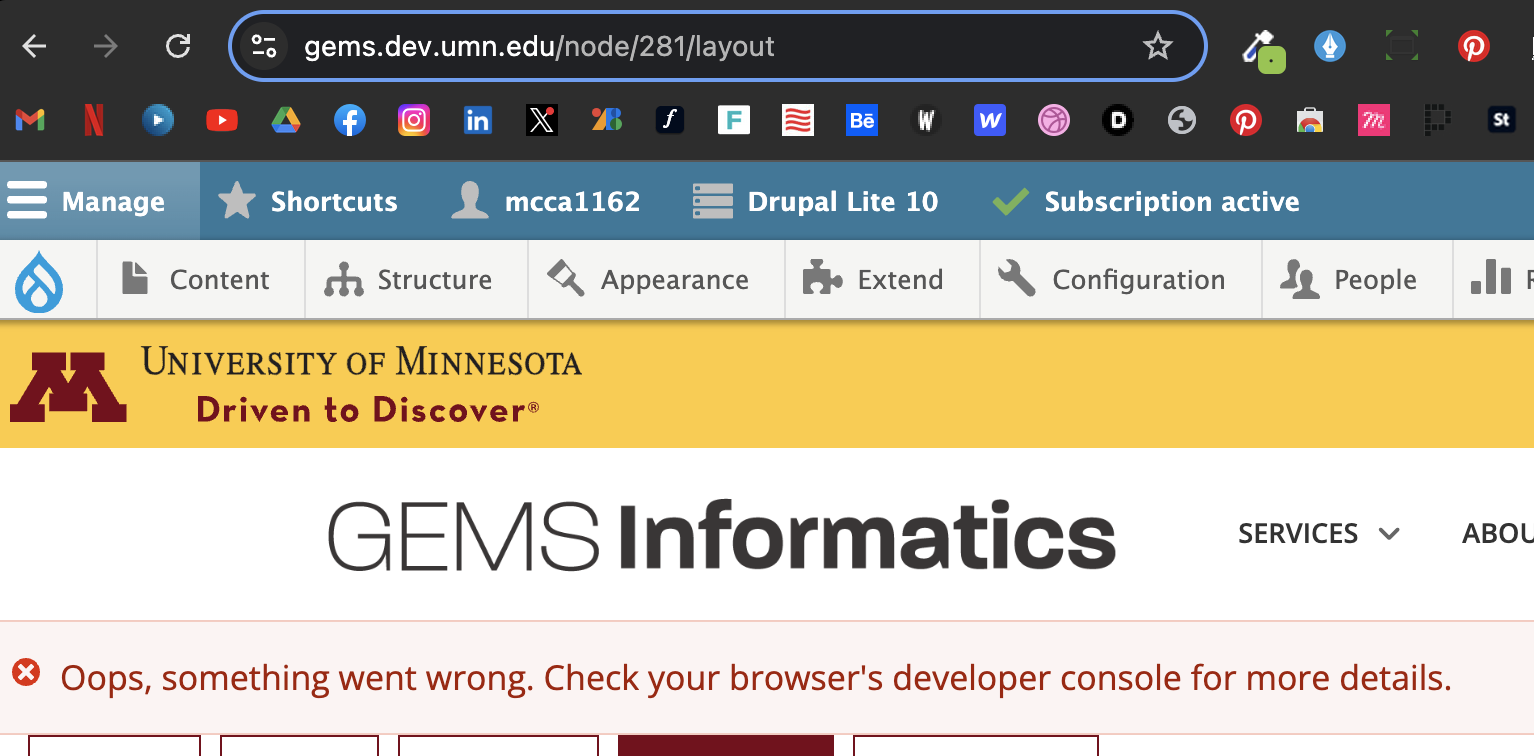Expand the SERVICES dropdown menu

coord(1318,534)
